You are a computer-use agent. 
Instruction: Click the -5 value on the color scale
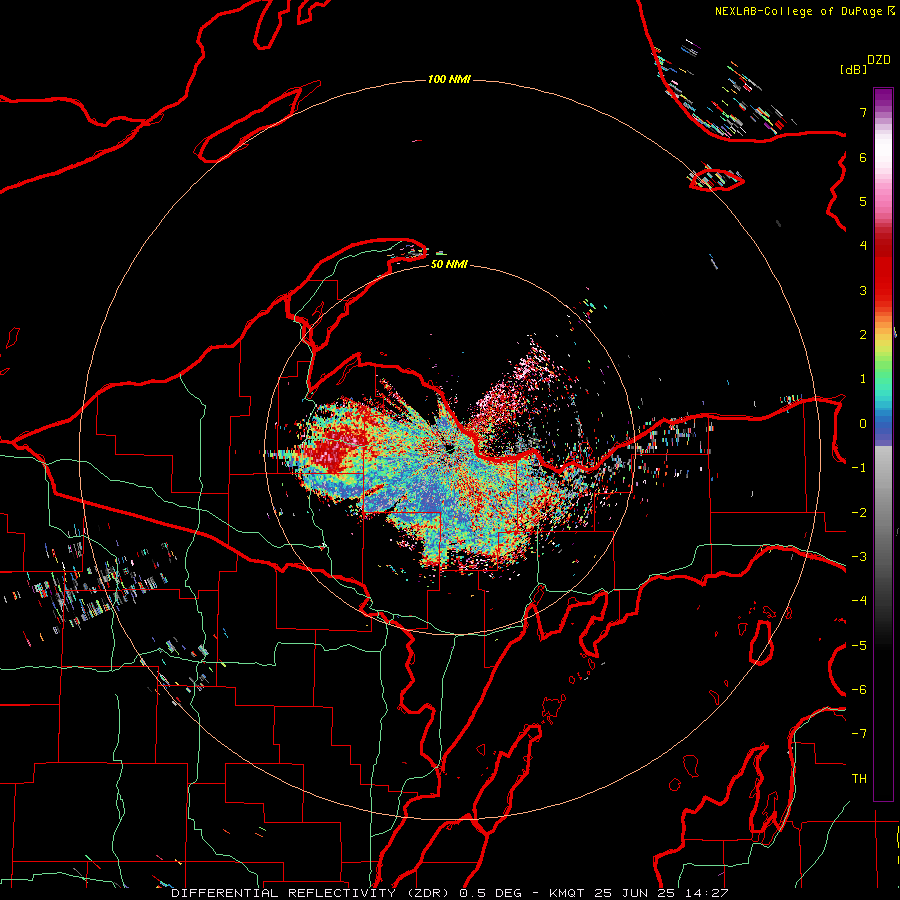(x=859, y=646)
